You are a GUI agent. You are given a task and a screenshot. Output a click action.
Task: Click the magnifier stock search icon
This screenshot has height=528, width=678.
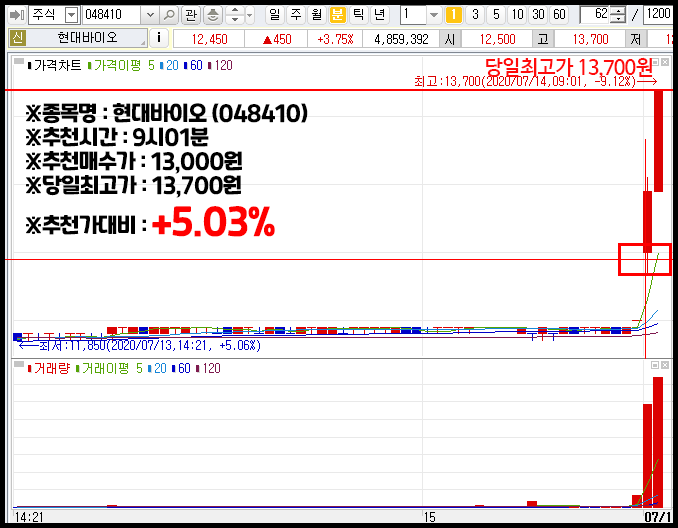[169, 15]
